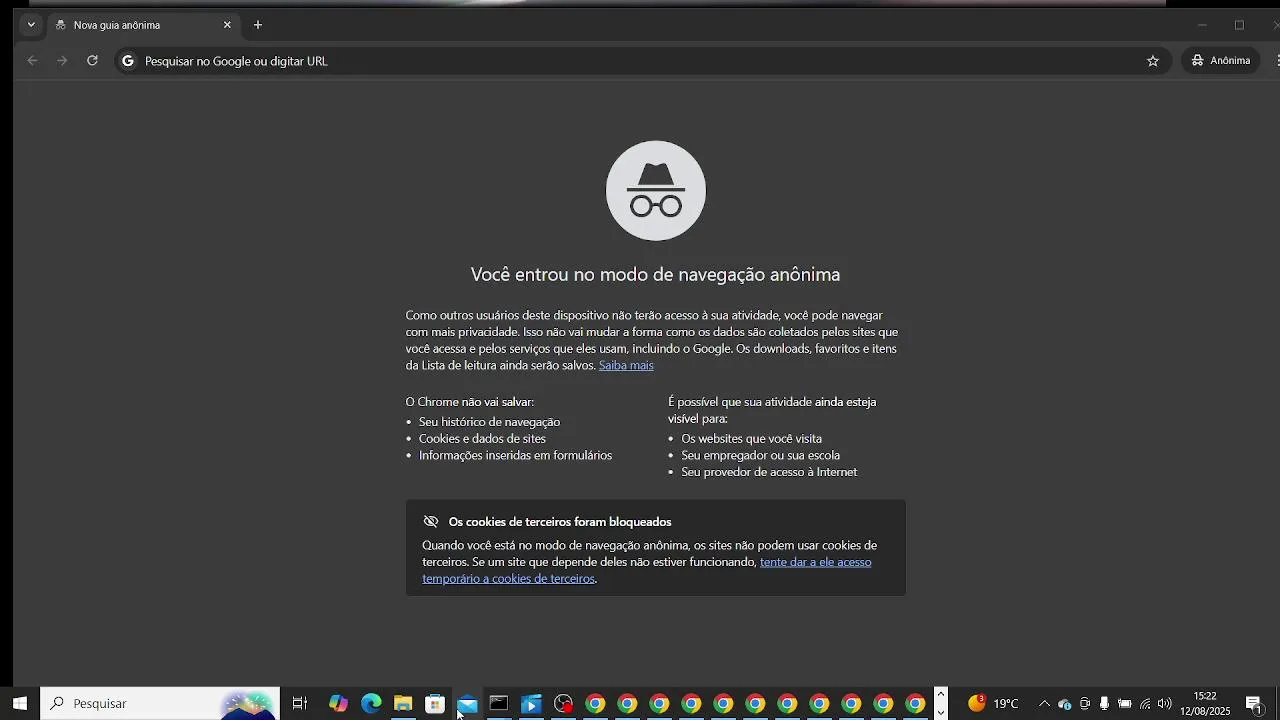Open a new tab with plus button

[x=258, y=25]
